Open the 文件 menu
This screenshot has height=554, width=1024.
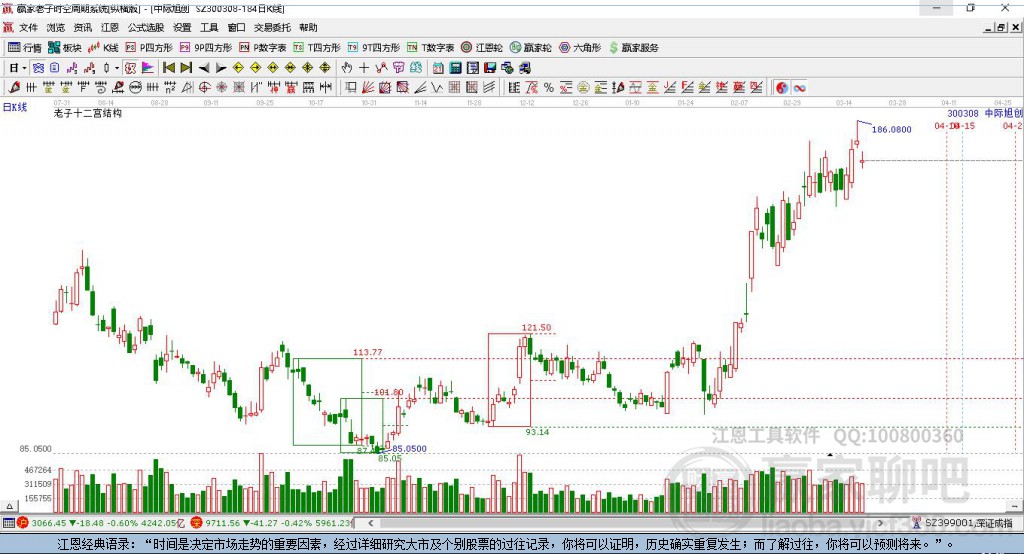[28, 27]
